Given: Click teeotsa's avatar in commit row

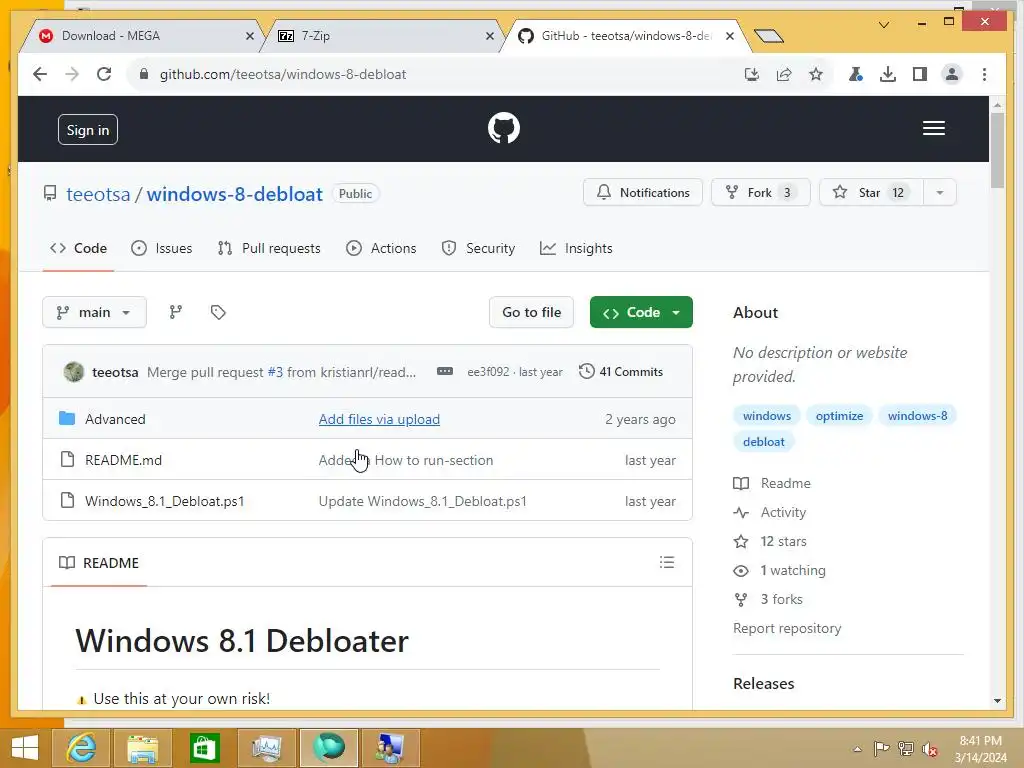Looking at the screenshot, I should [74, 372].
